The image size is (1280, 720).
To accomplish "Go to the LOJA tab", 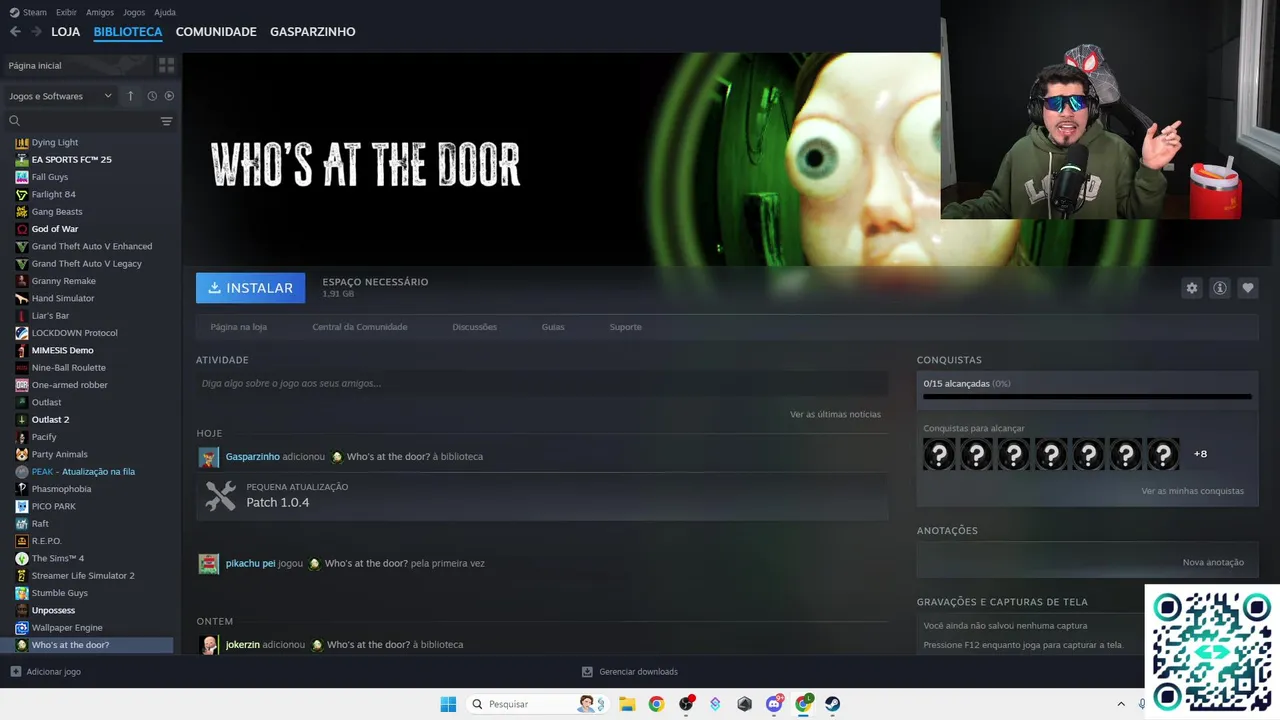I will click(x=65, y=32).
